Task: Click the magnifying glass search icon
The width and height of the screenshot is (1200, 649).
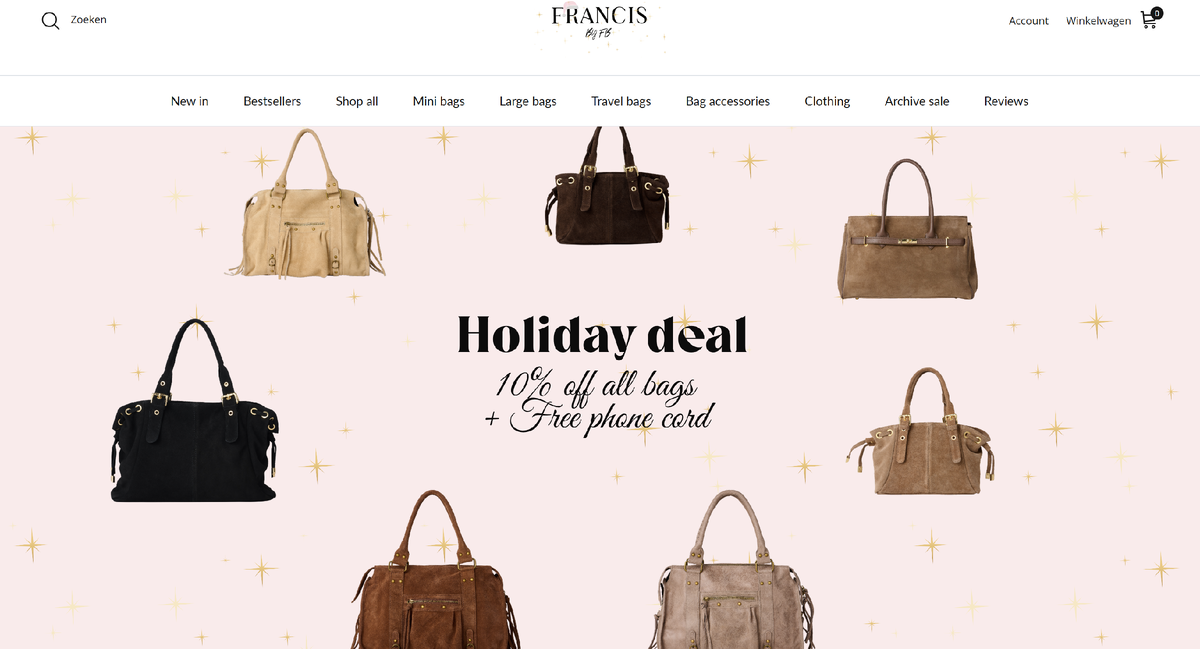Action: (50, 21)
